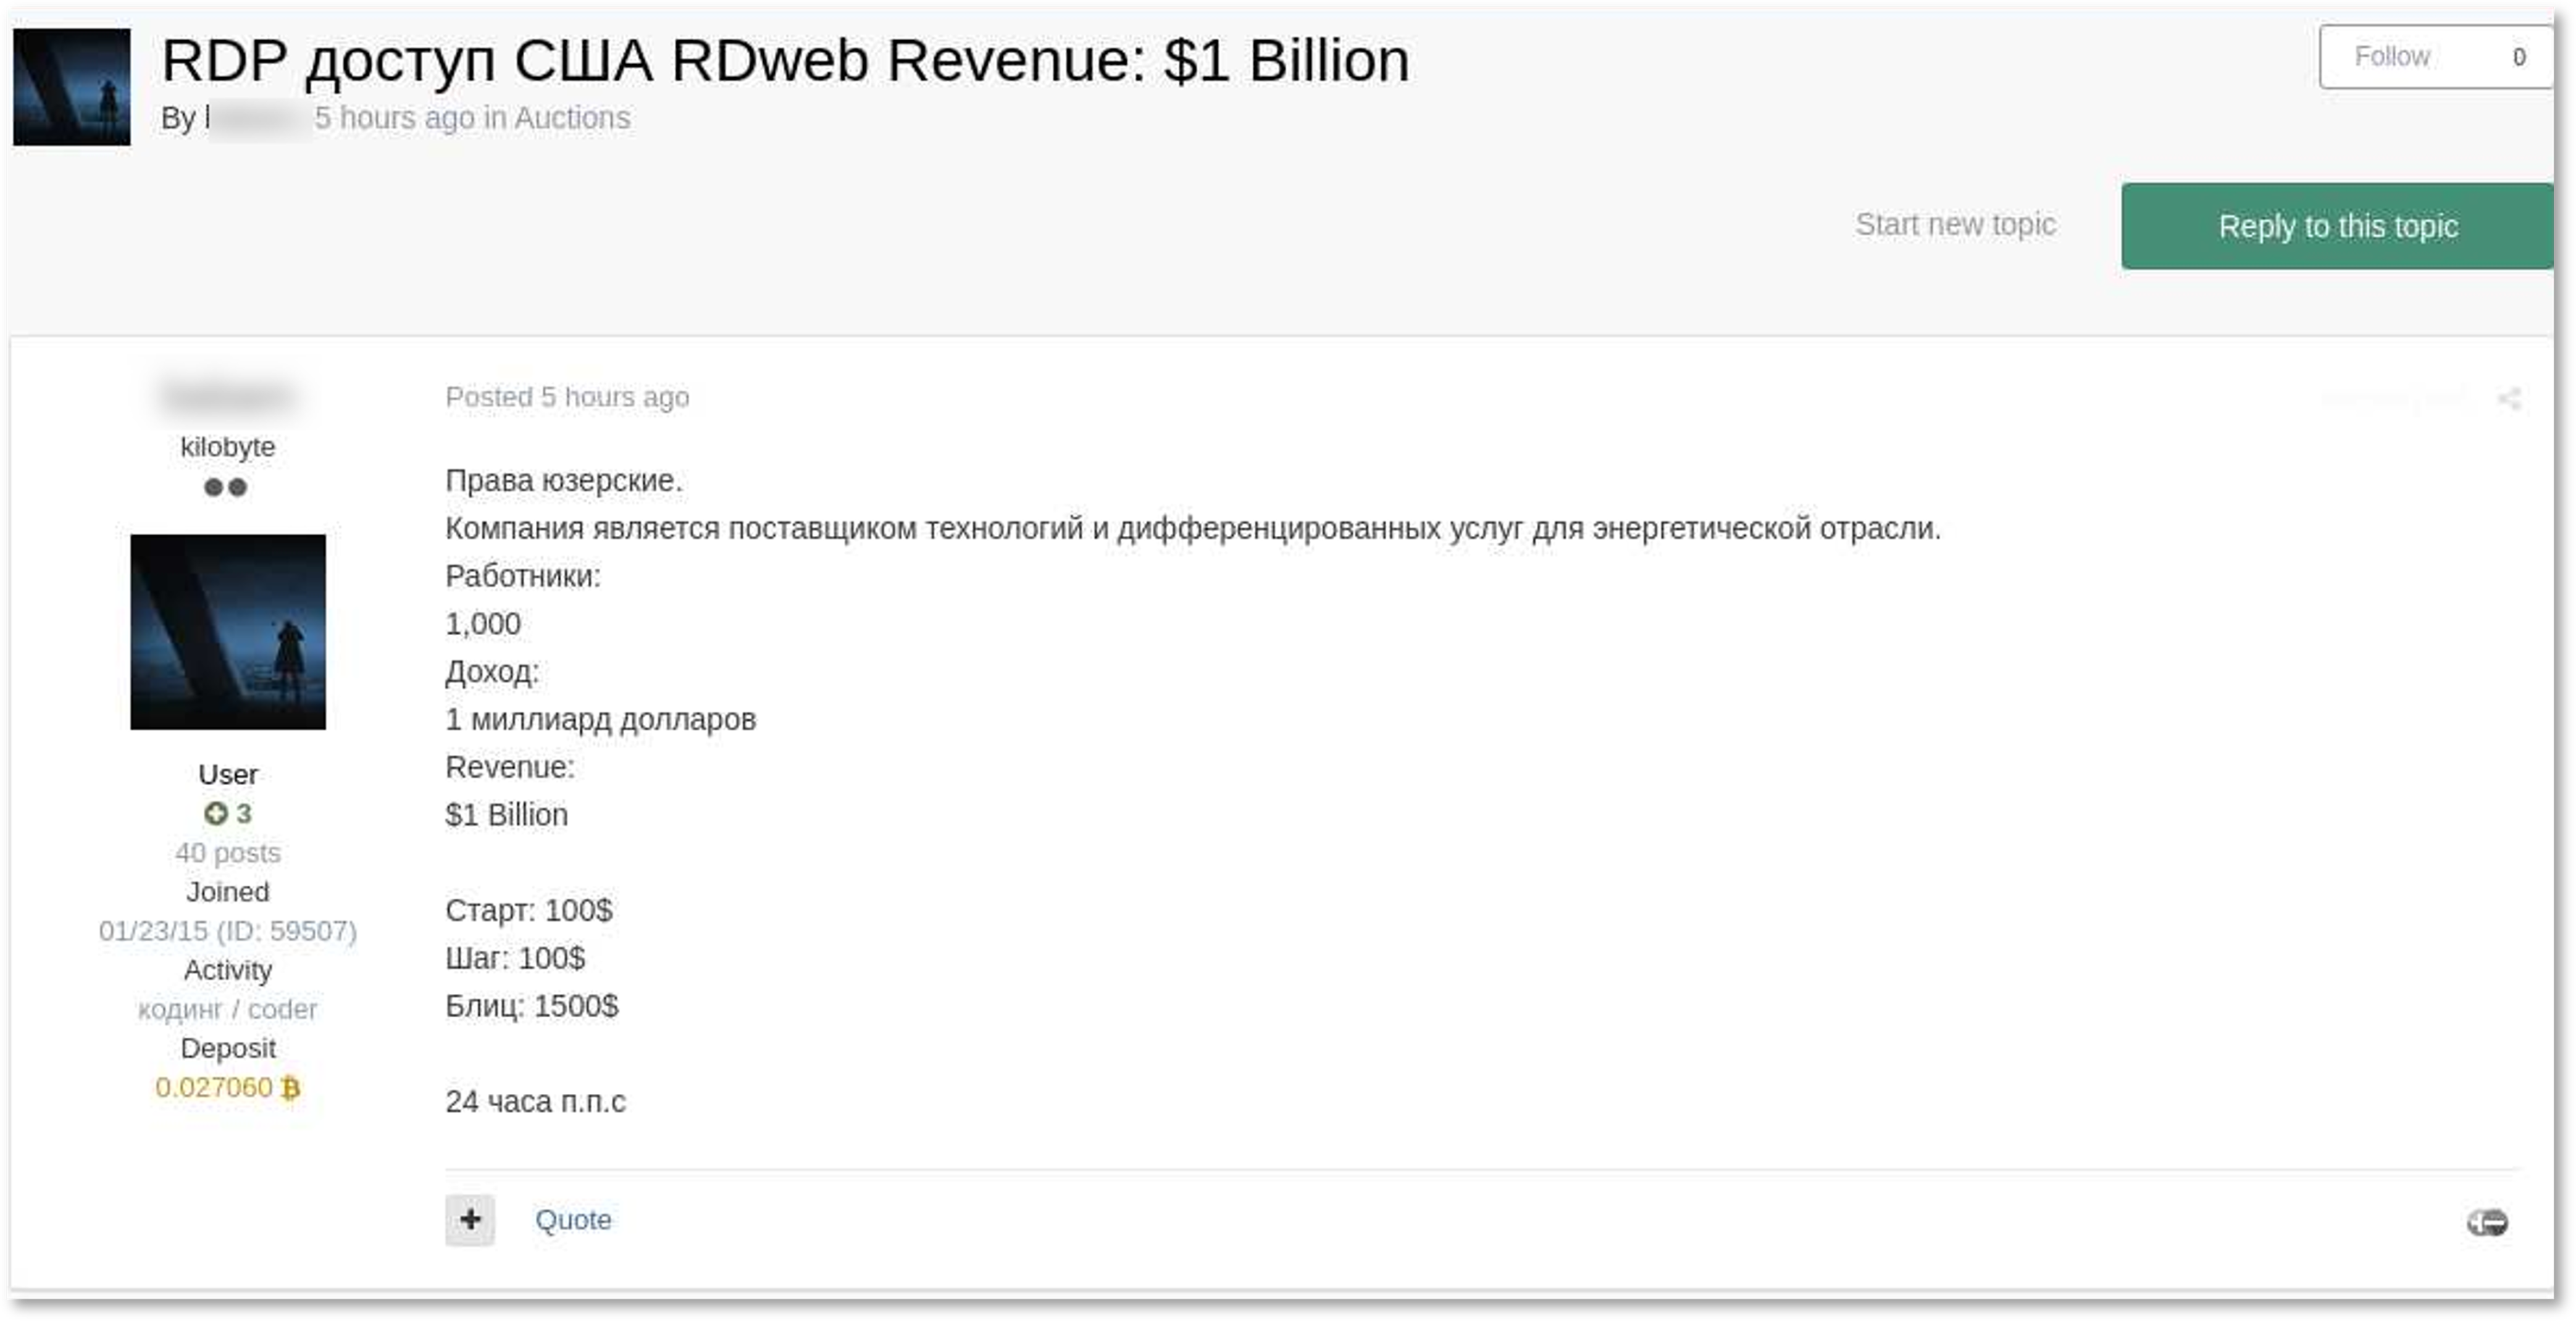Click the reputation score 3
The height and width of the screenshot is (1321, 2576).
(244, 814)
